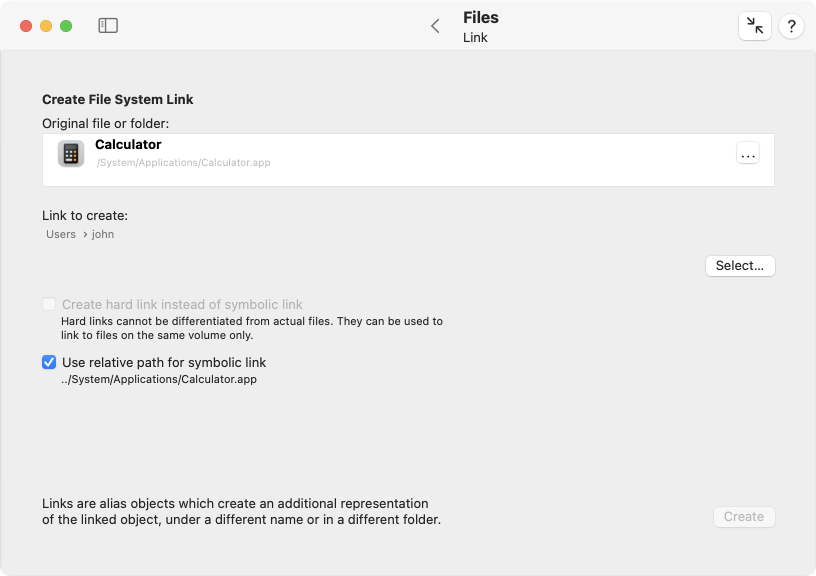This screenshot has height=576, width=816.
Task: Open help with the question mark button
Action: click(x=791, y=26)
